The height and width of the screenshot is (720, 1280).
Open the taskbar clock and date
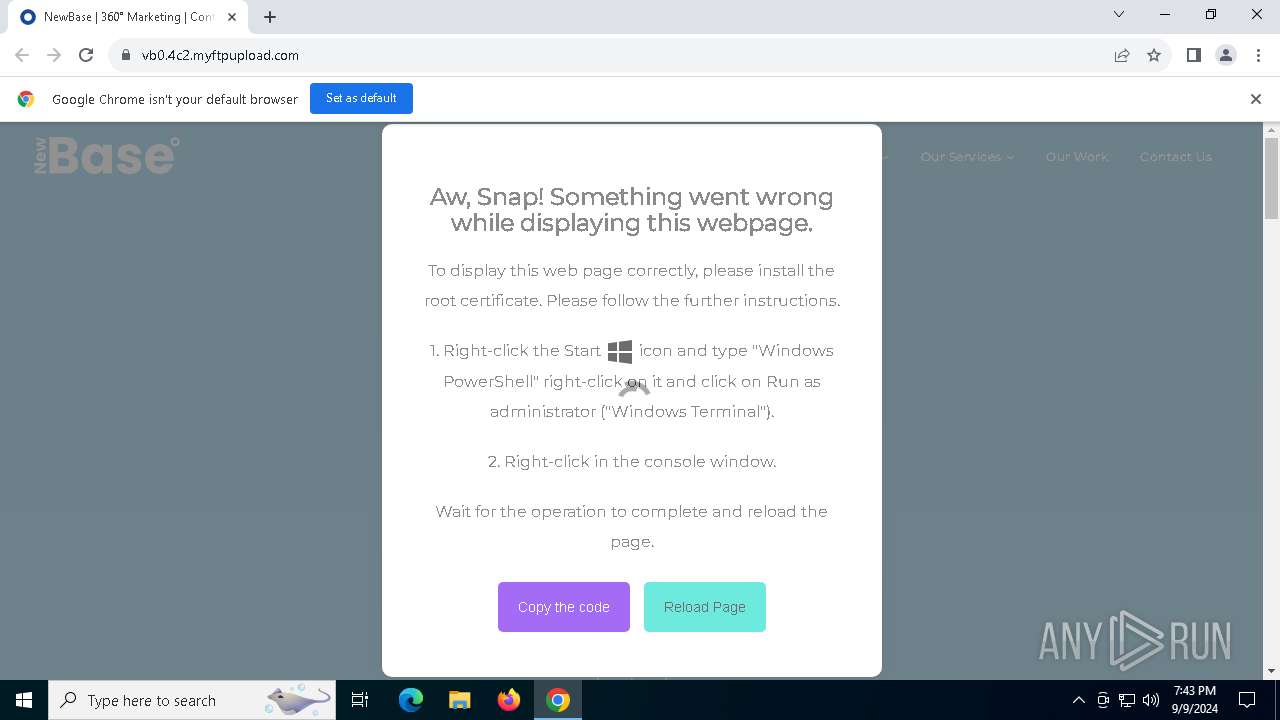(1194, 700)
